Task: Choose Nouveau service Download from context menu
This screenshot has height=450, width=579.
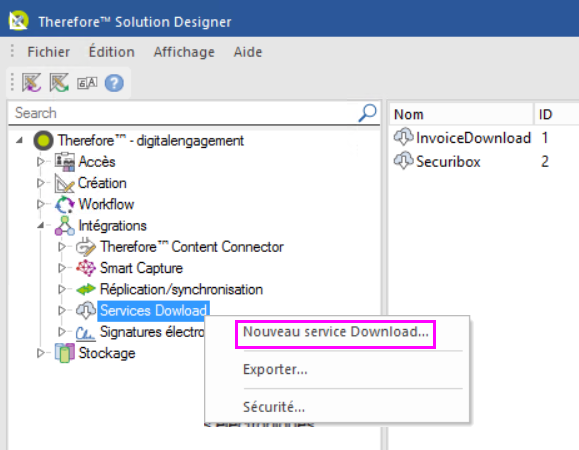Action: tap(336, 332)
